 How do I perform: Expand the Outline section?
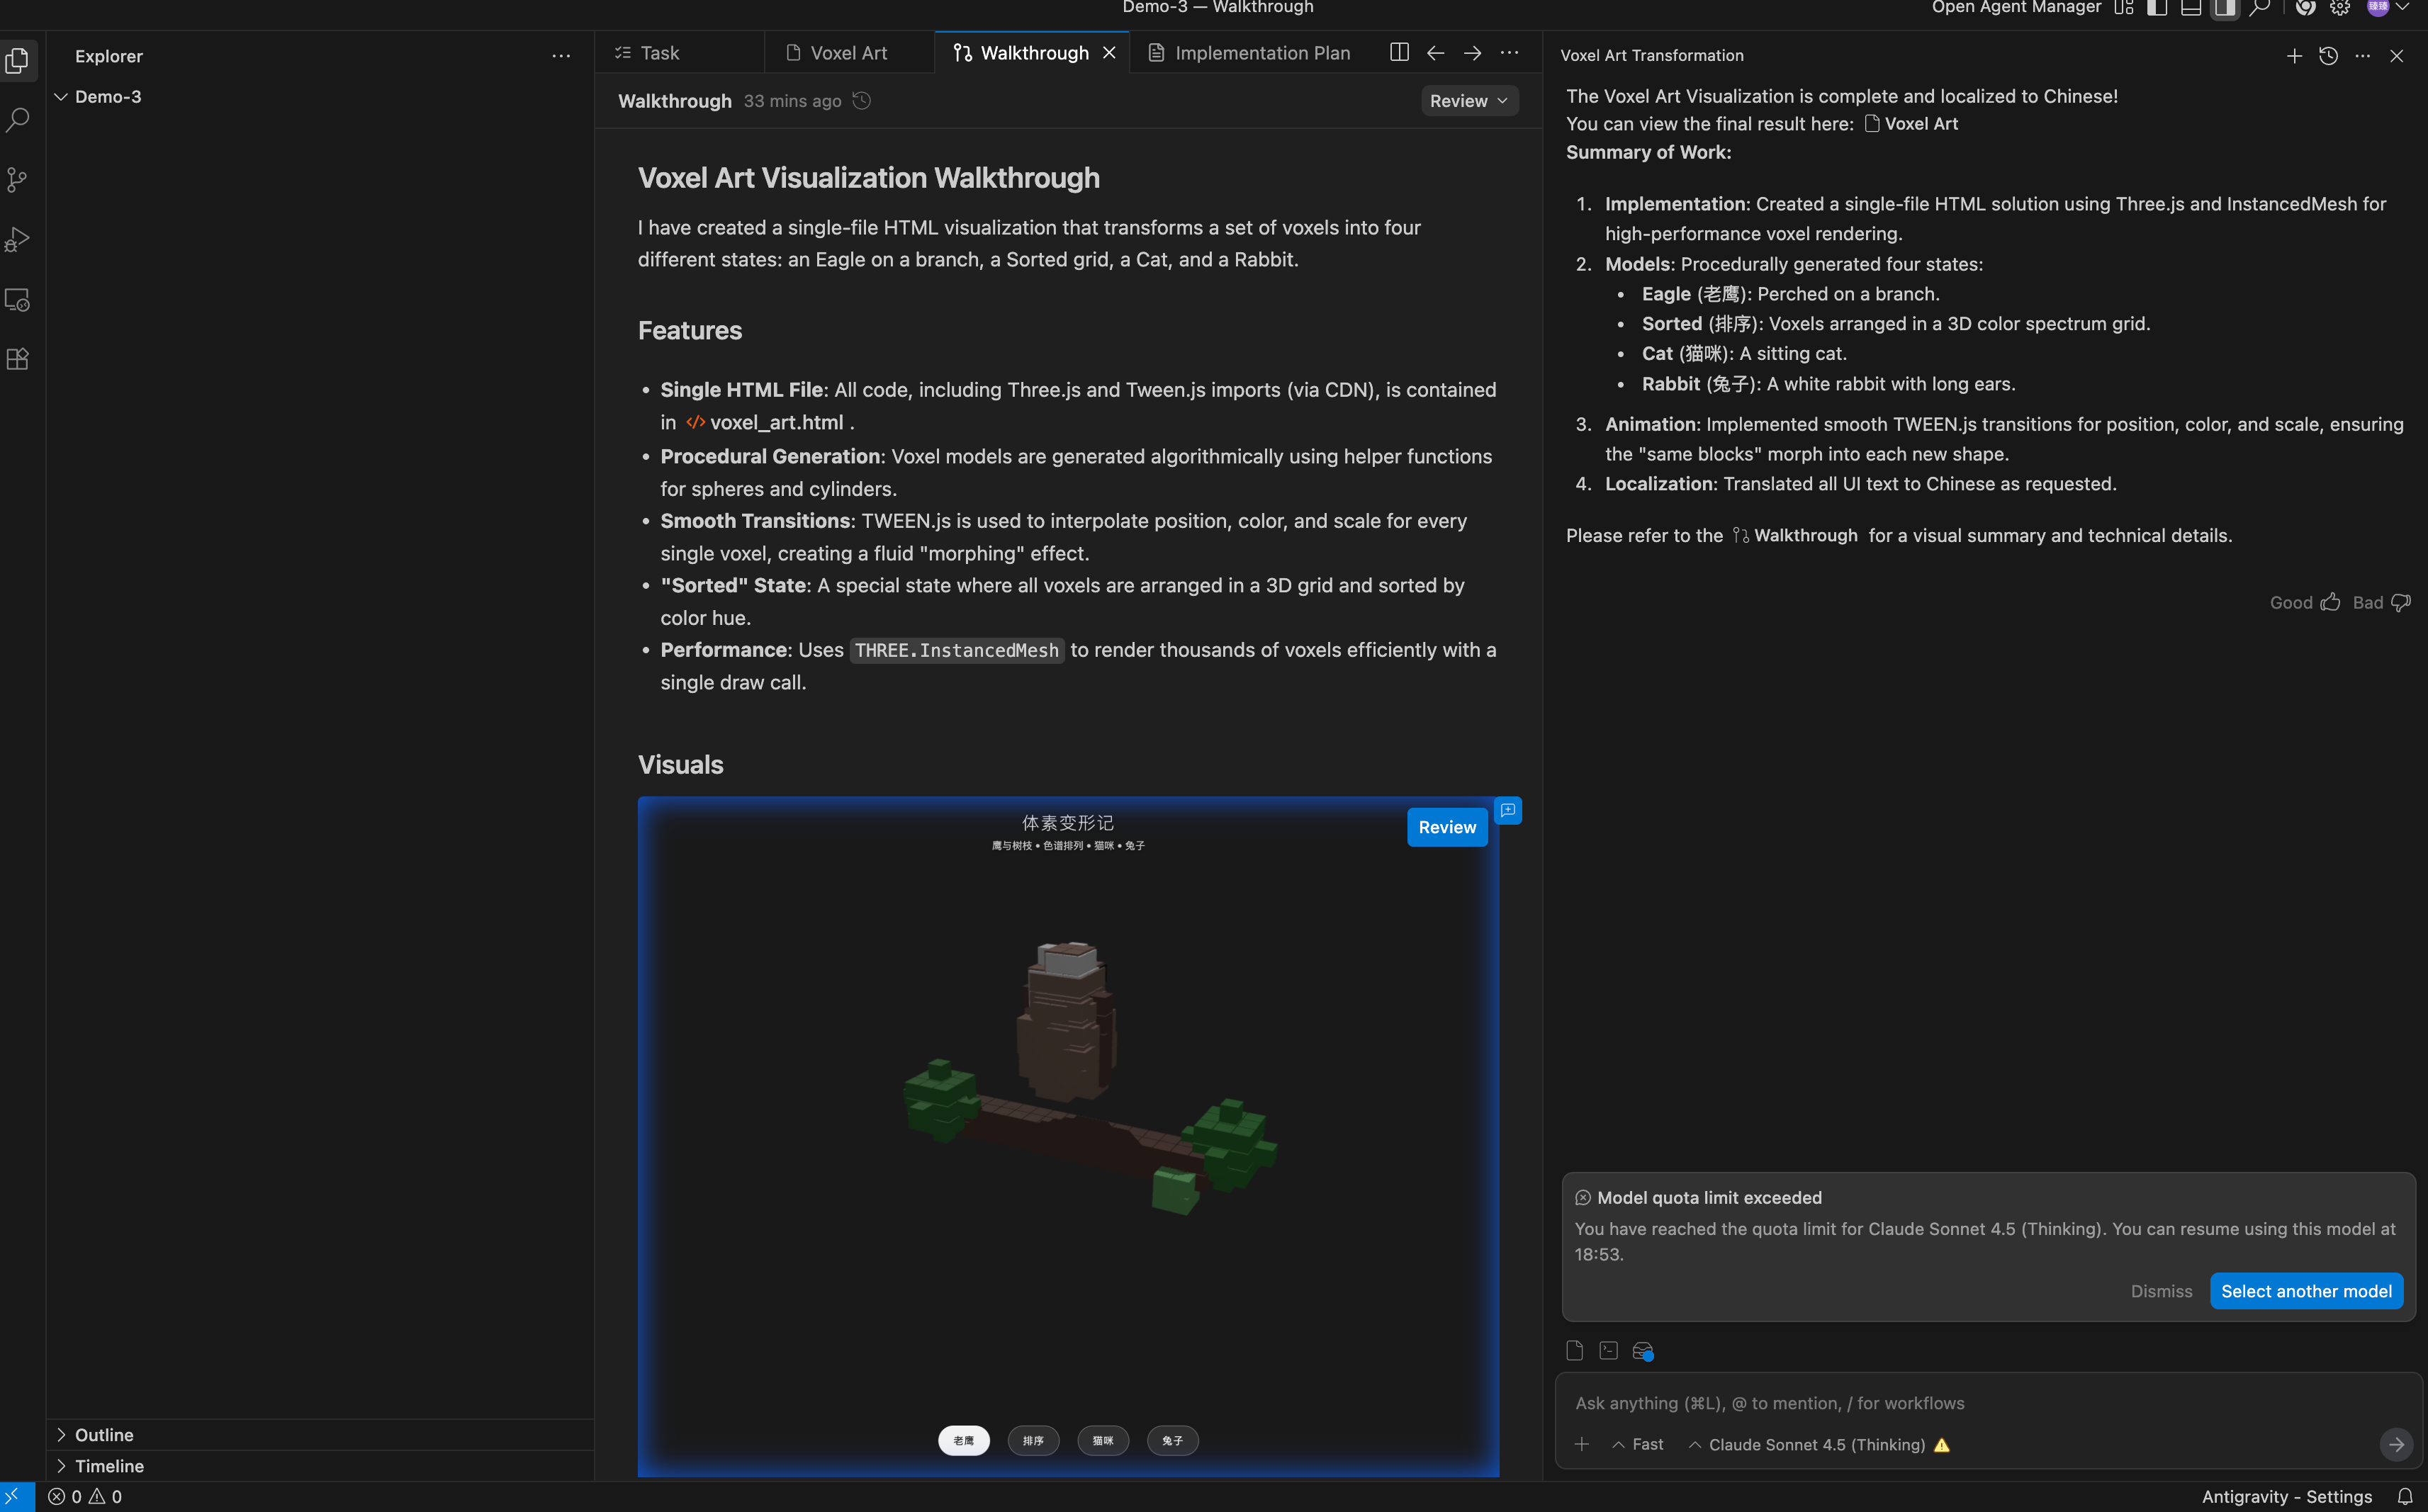[x=104, y=1434]
